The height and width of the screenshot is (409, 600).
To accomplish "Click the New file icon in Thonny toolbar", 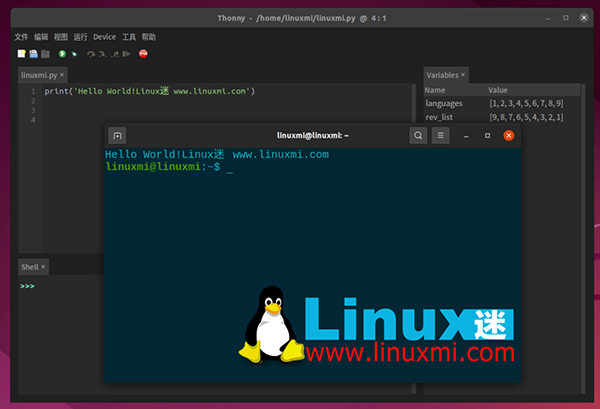I will tap(21, 54).
